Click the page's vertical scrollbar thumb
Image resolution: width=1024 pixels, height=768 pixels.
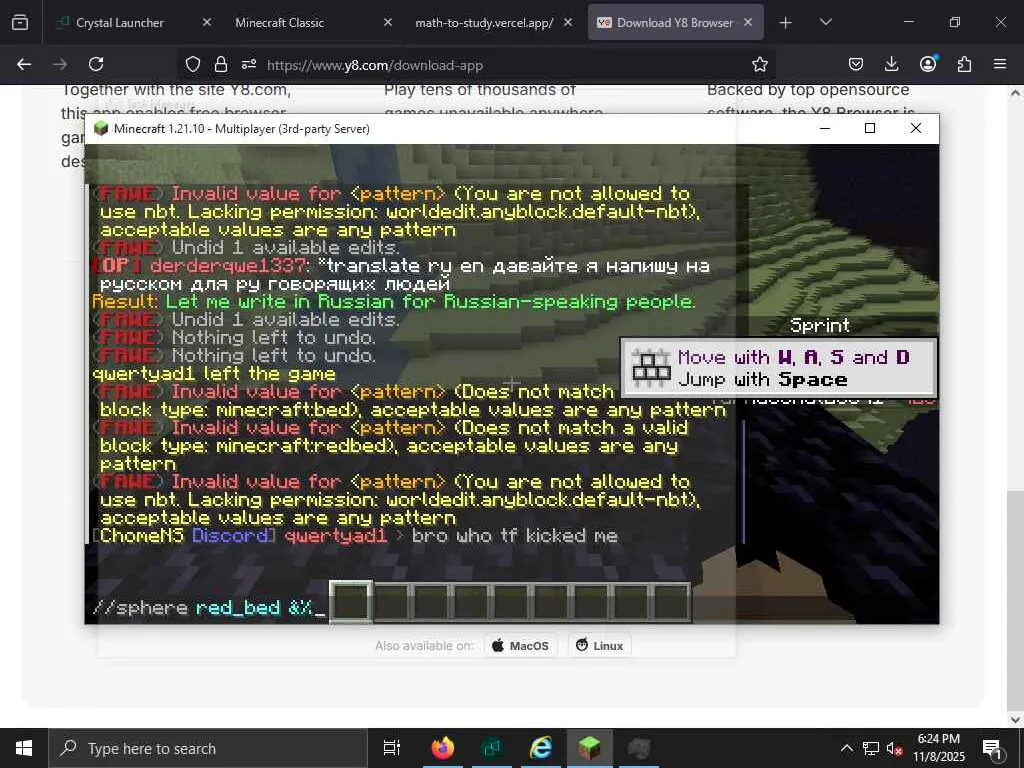pos(1015,601)
